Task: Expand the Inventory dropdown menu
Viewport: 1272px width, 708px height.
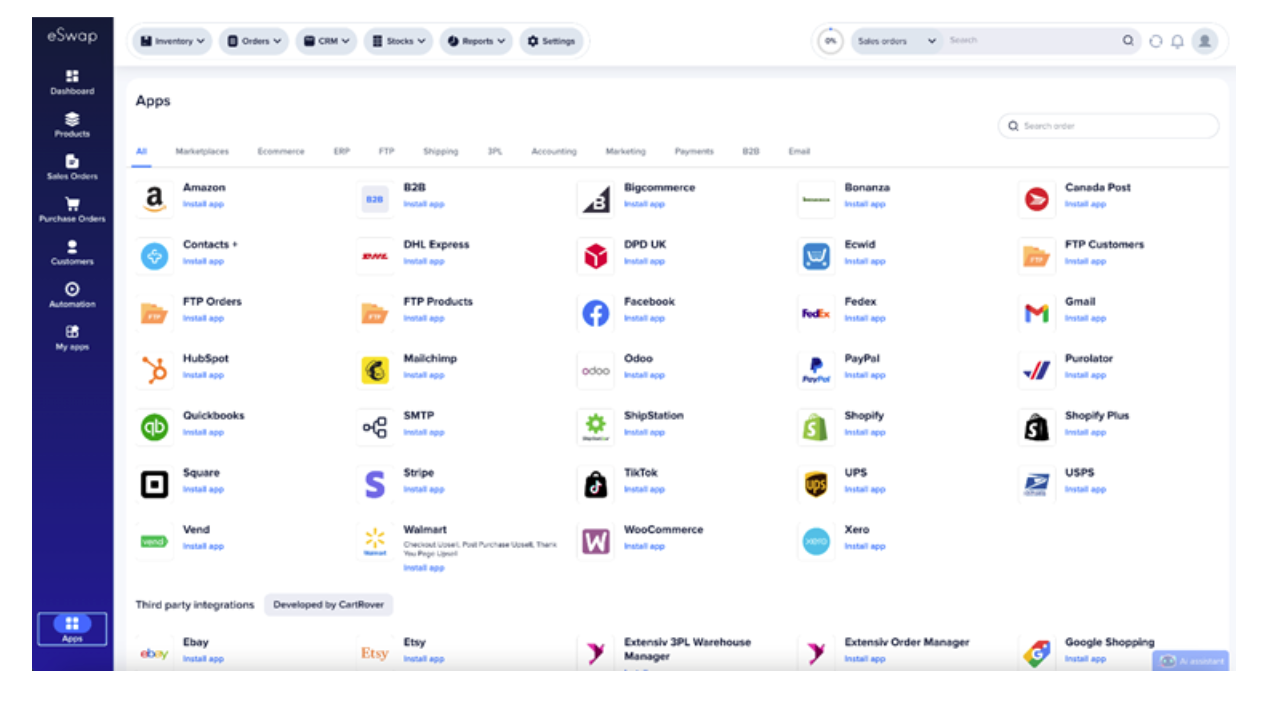Action: pyautogui.click(x=173, y=41)
